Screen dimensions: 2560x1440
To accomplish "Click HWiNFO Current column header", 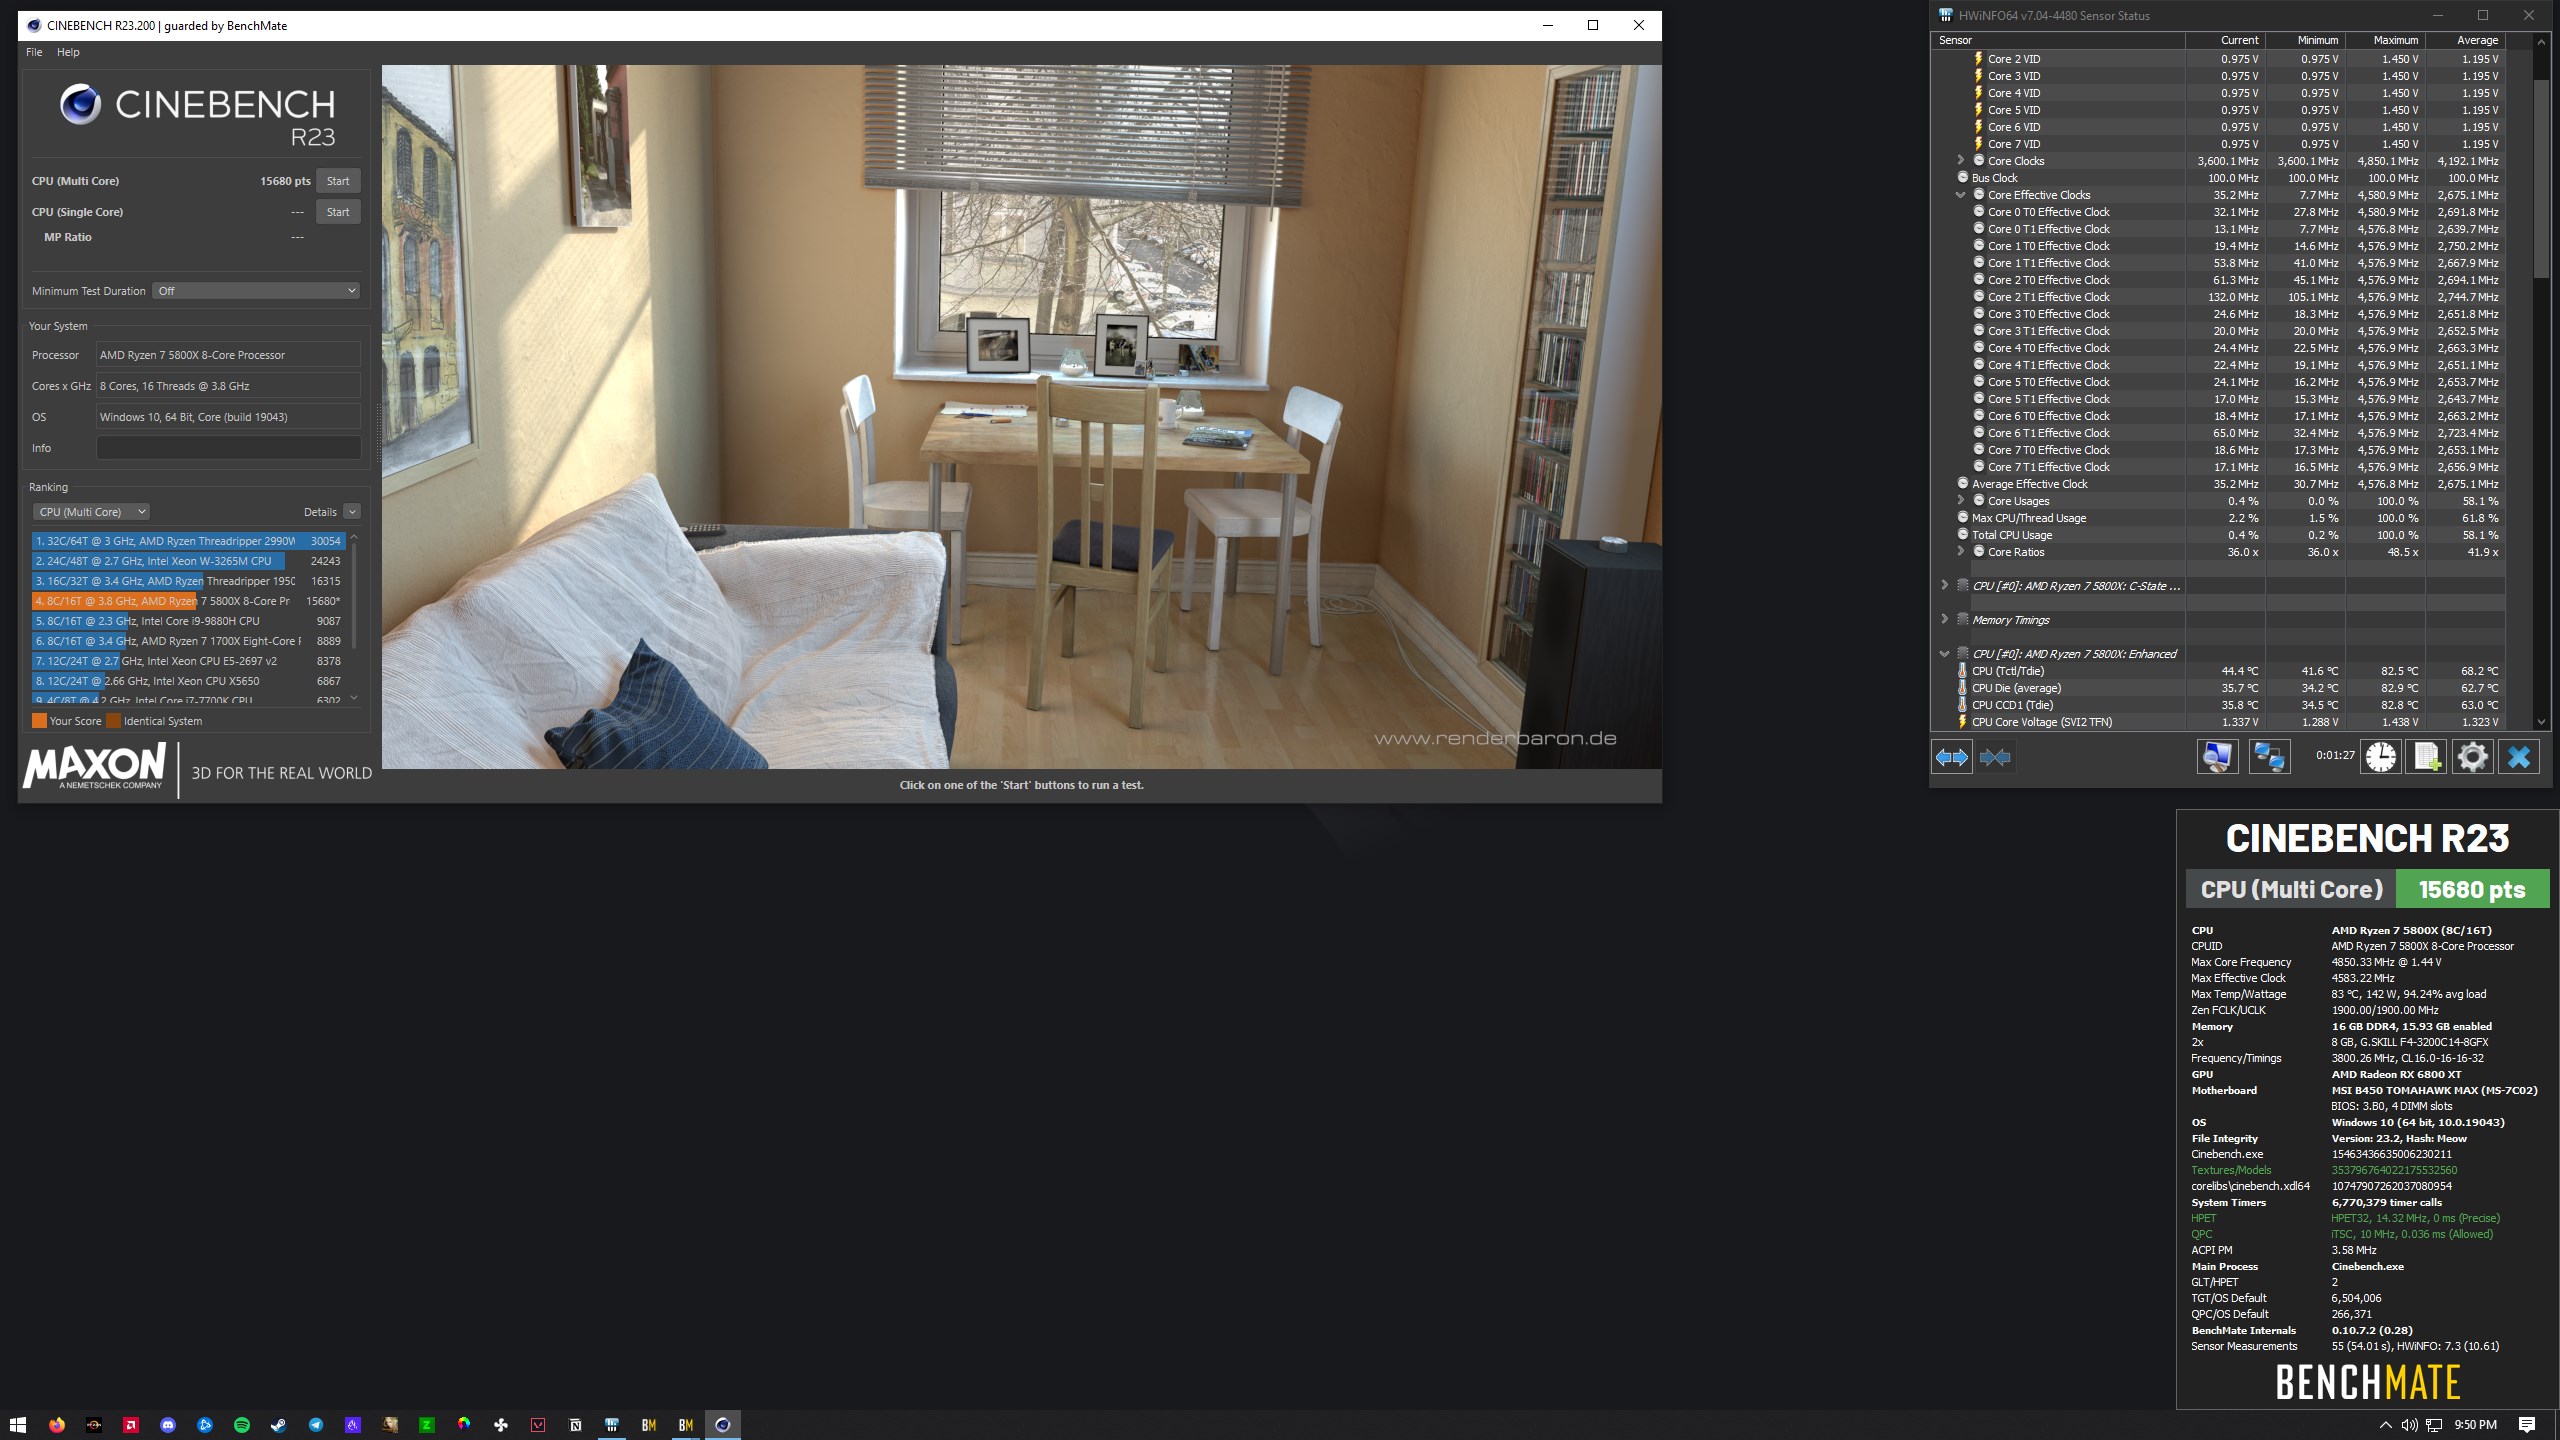I will [2225, 40].
